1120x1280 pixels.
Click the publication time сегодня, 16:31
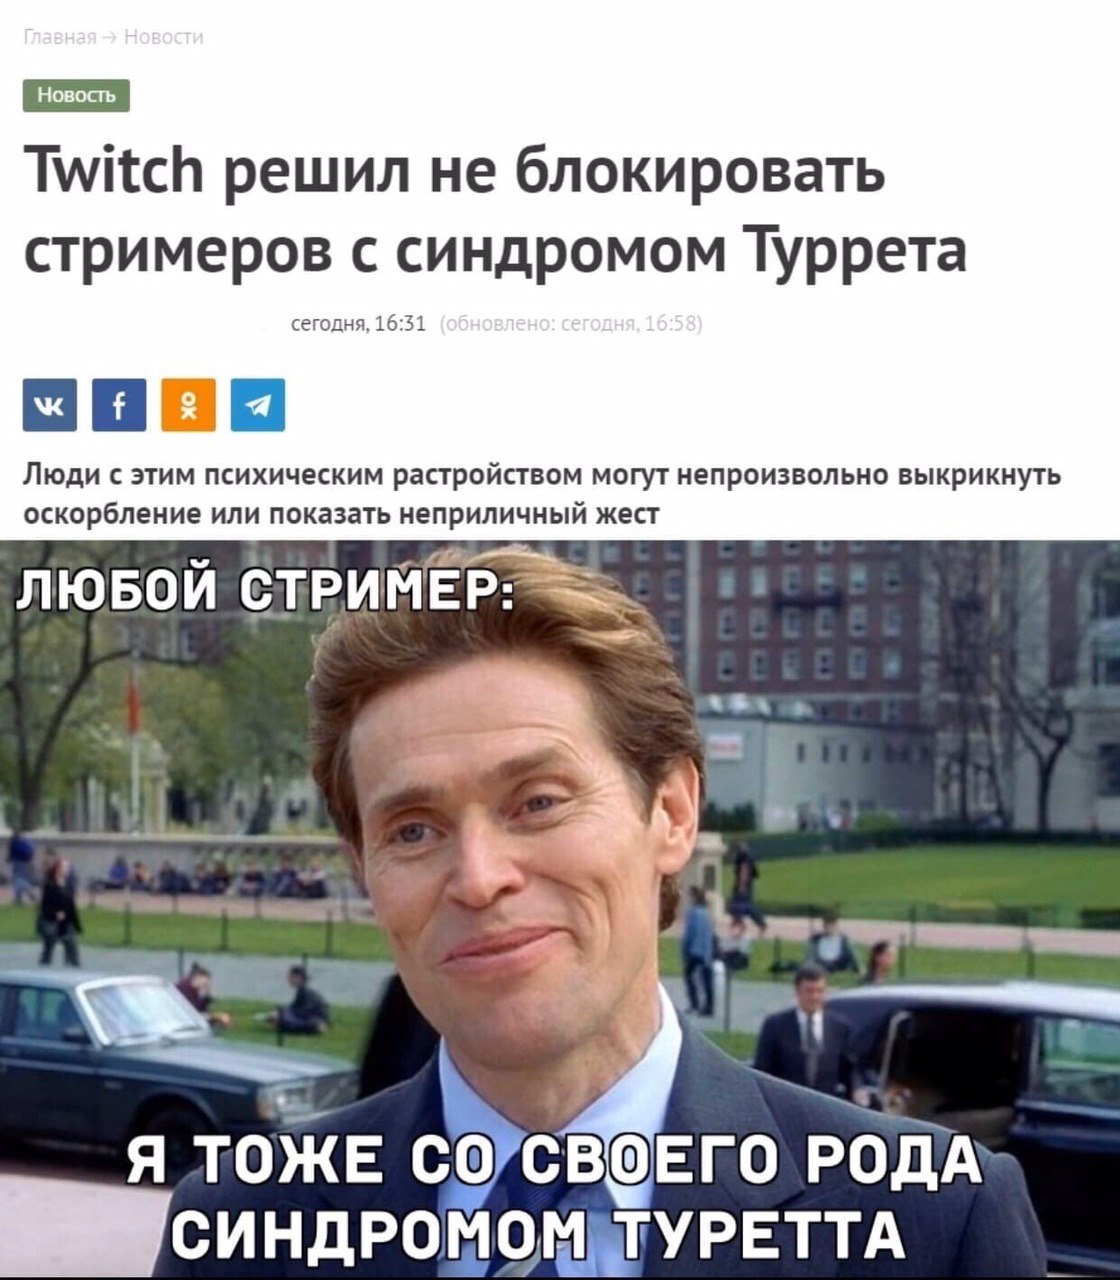tap(358, 323)
